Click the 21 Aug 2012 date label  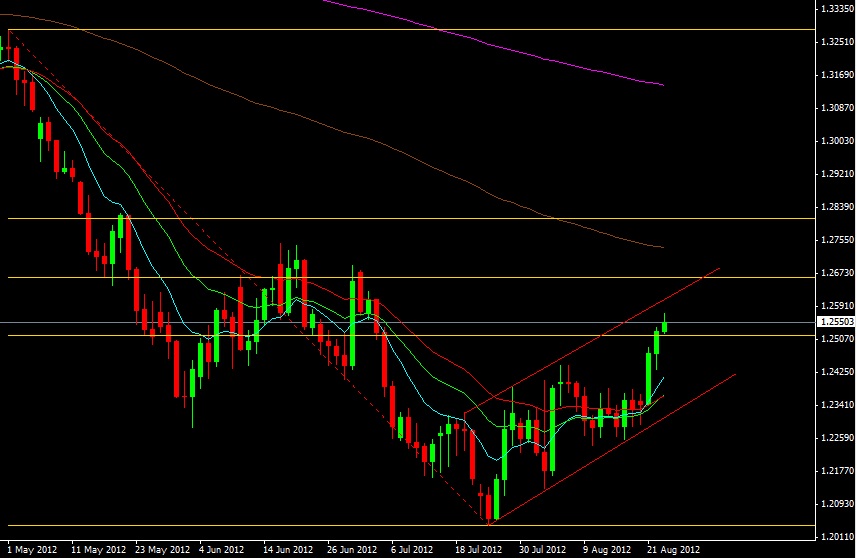pos(673,549)
